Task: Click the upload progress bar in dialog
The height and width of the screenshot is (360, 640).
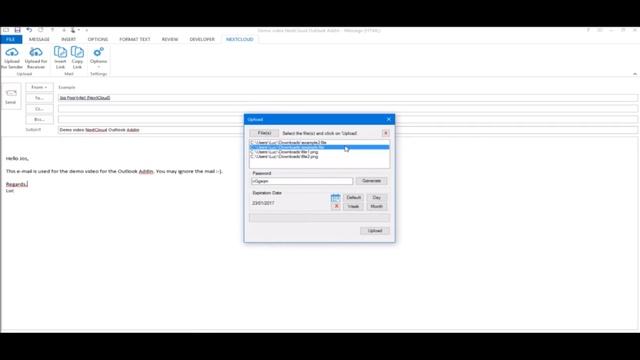Action: 319,218
